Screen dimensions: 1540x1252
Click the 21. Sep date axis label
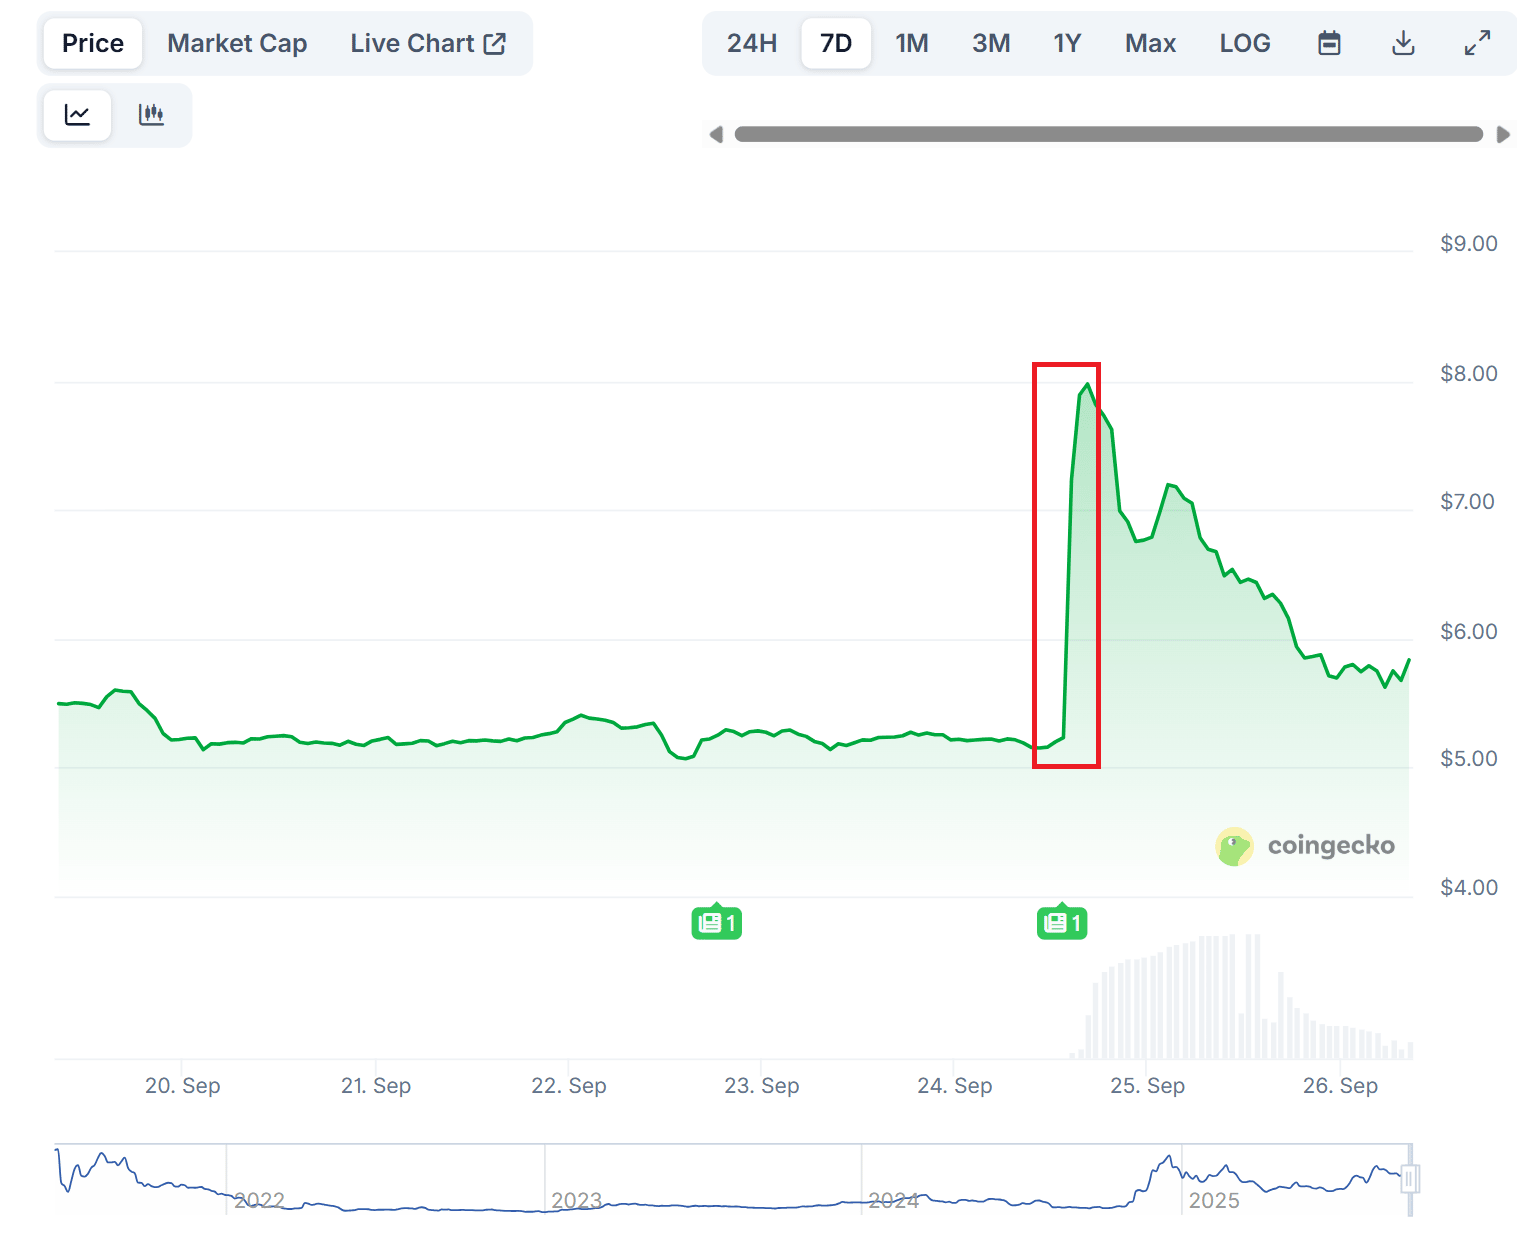pos(376,1085)
